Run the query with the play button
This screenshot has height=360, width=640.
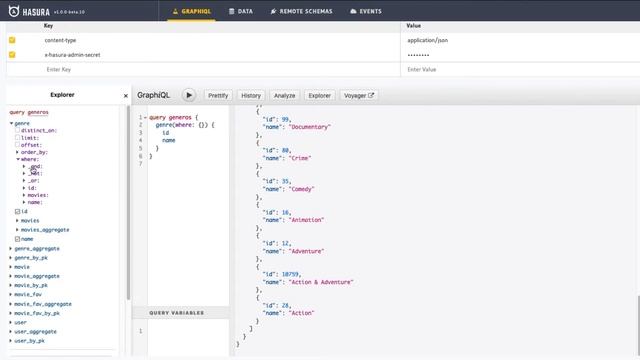coord(189,95)
